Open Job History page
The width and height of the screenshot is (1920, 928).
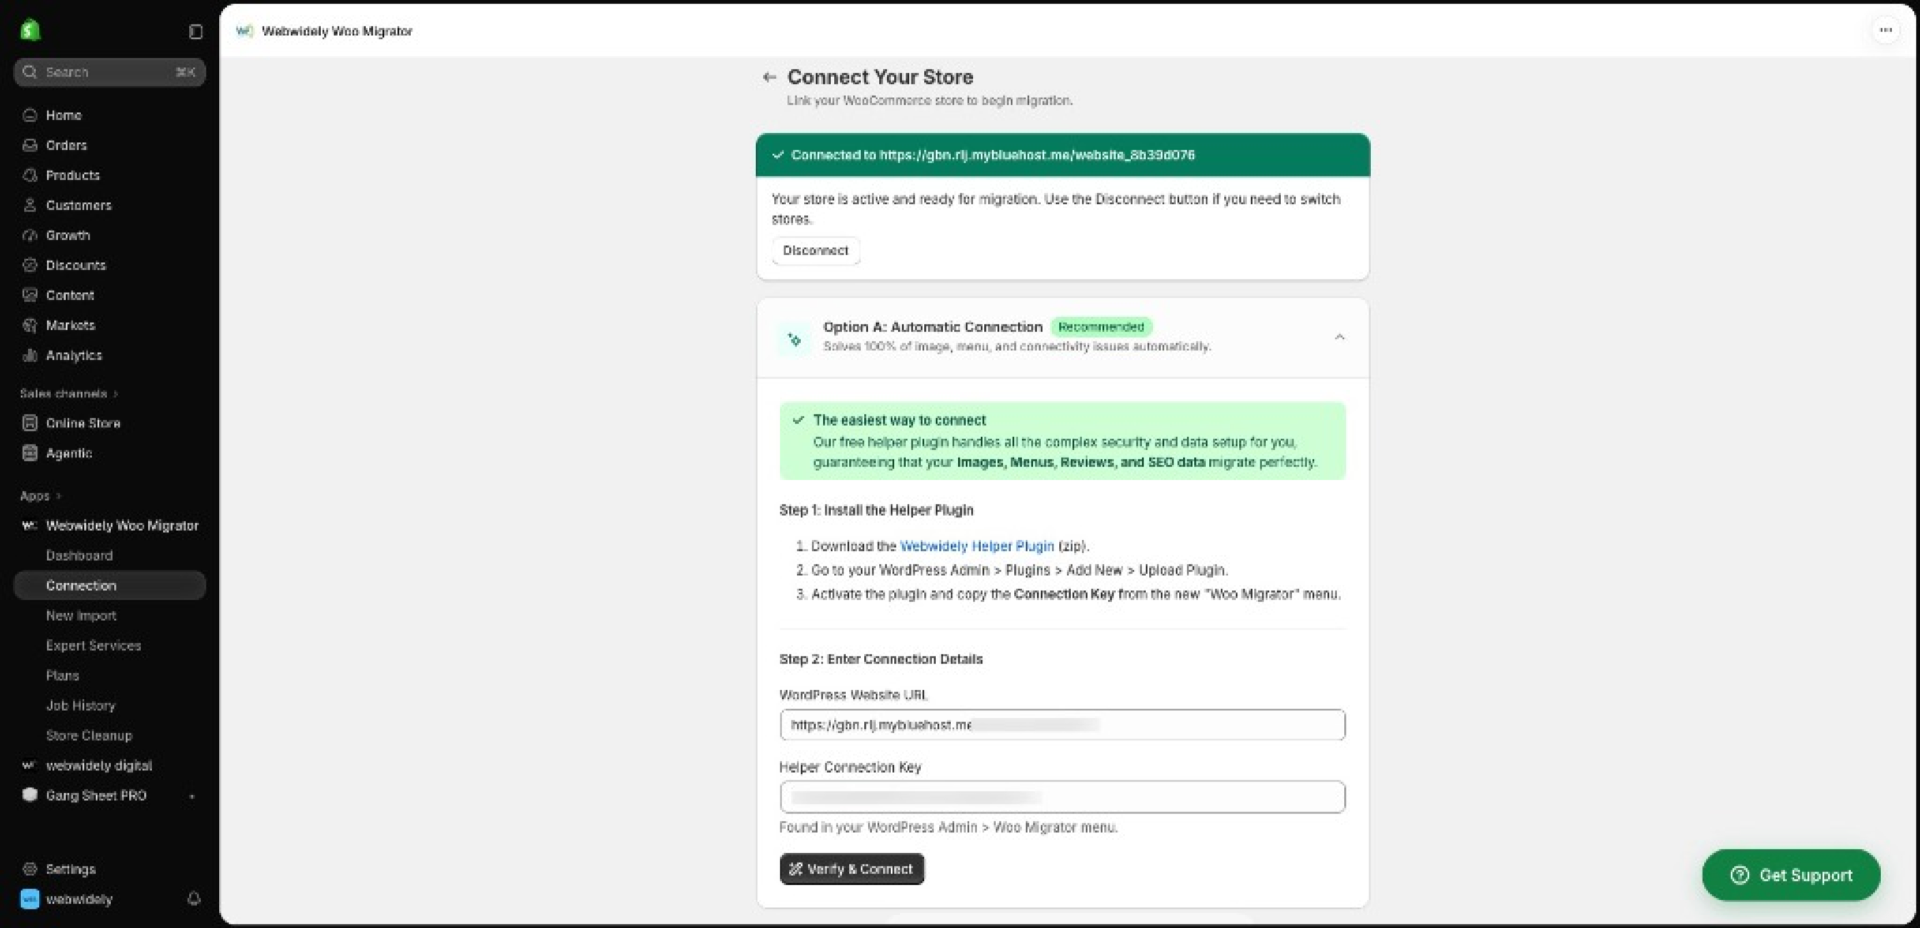tap(80, 705)
